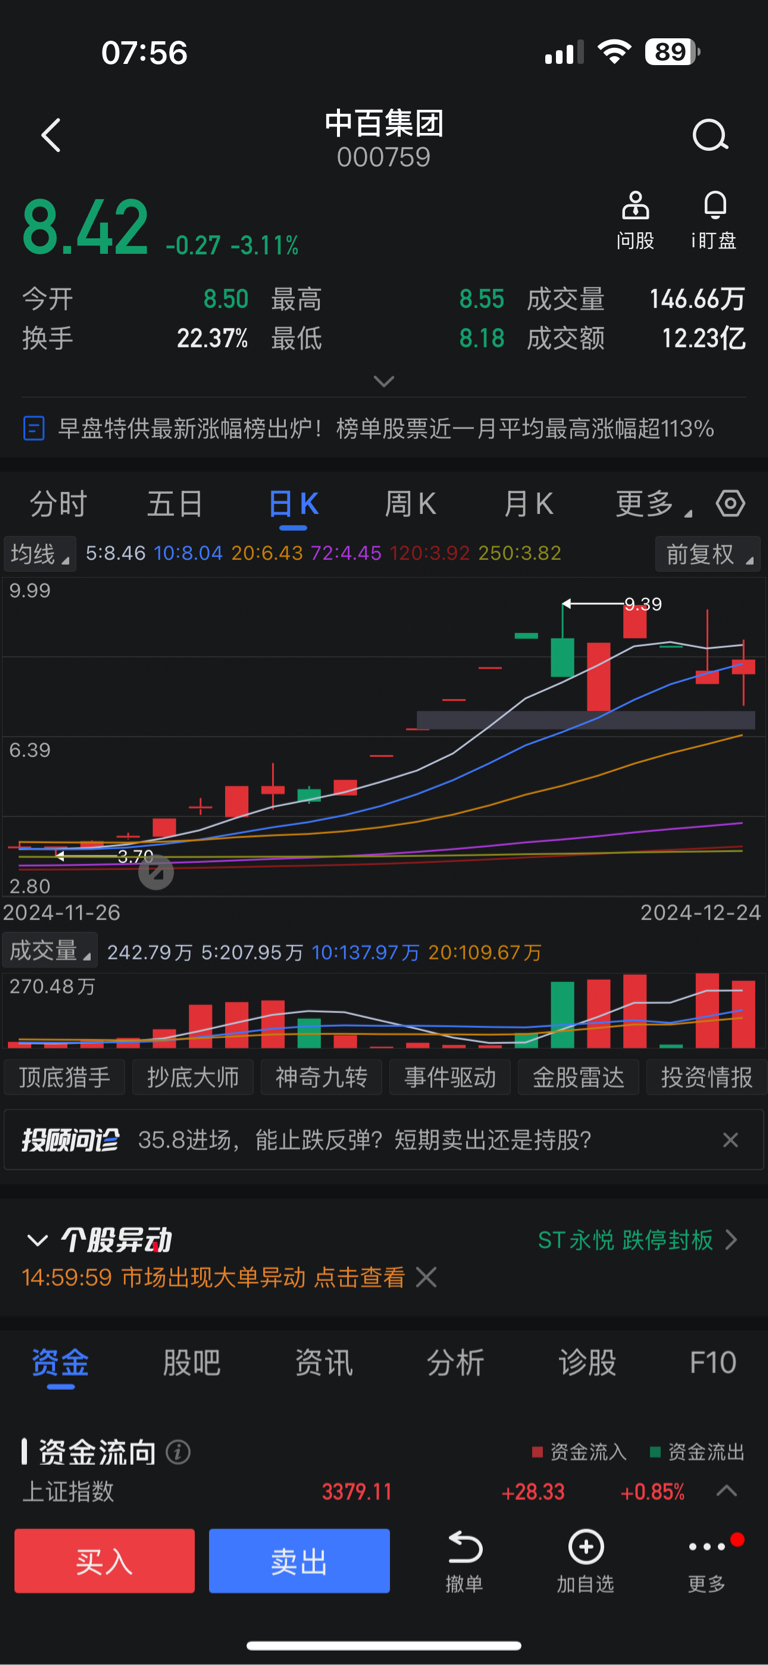768x1665 pixels.
Task: Tap the cellular signal bars icon
Action: 562,53
